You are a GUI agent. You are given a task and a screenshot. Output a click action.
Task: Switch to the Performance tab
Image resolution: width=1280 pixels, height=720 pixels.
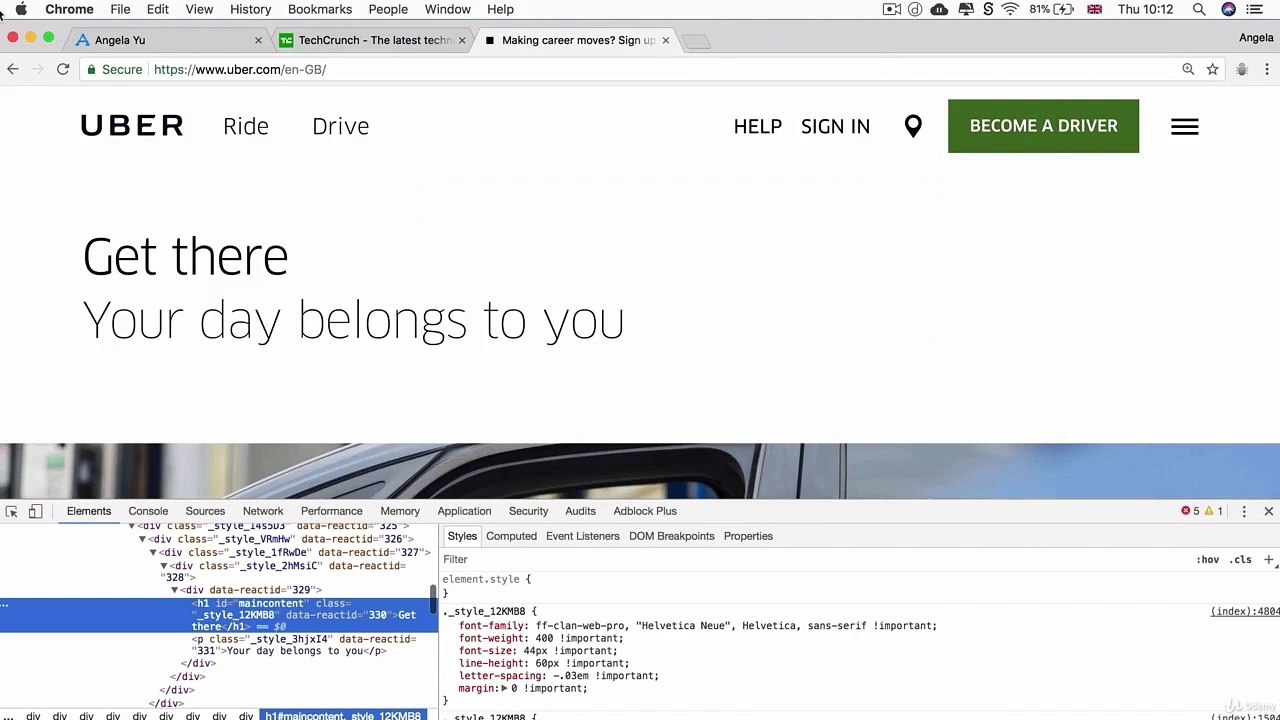point(331,511)
